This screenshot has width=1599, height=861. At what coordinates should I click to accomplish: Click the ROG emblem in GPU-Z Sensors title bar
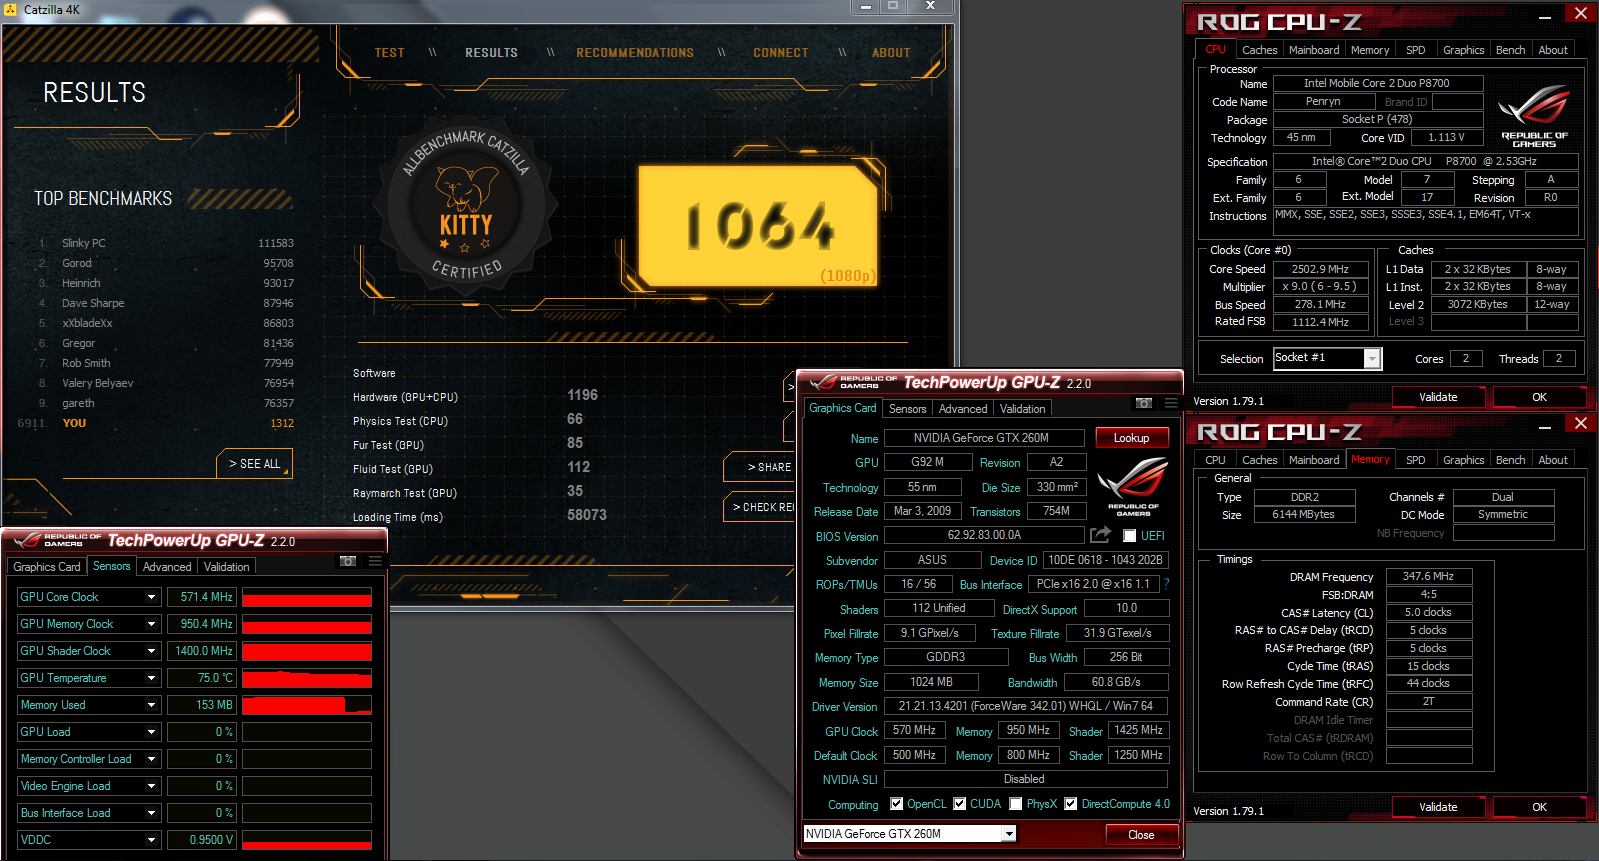point(26,541)
